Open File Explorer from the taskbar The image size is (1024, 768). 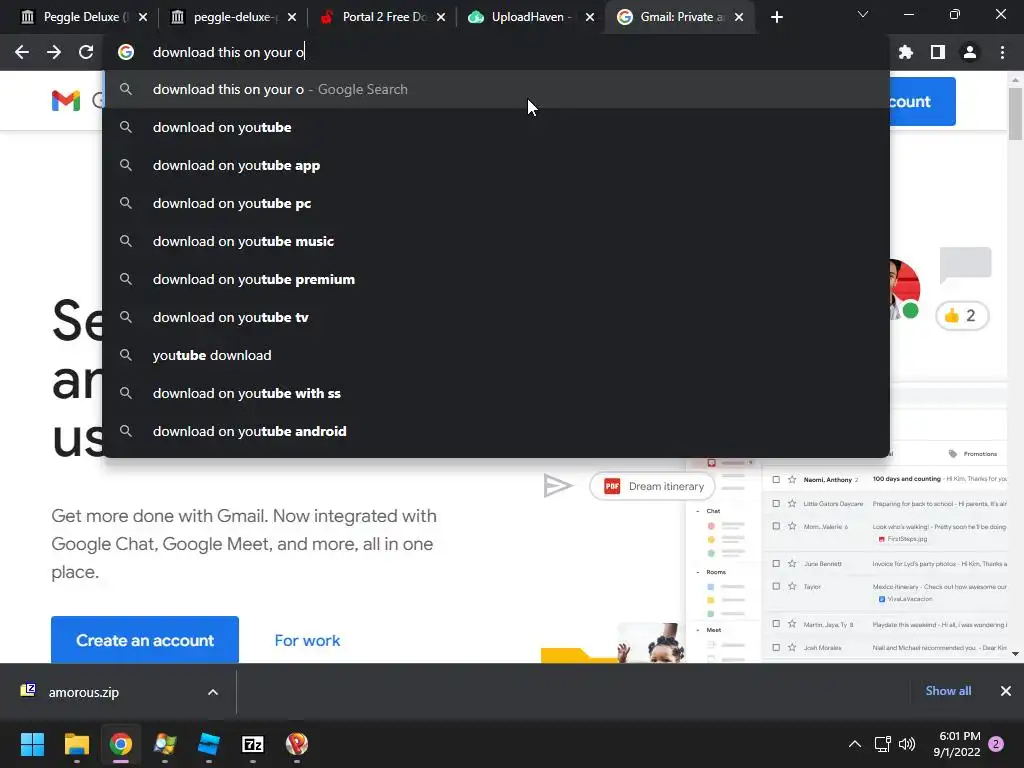point(76,744)
